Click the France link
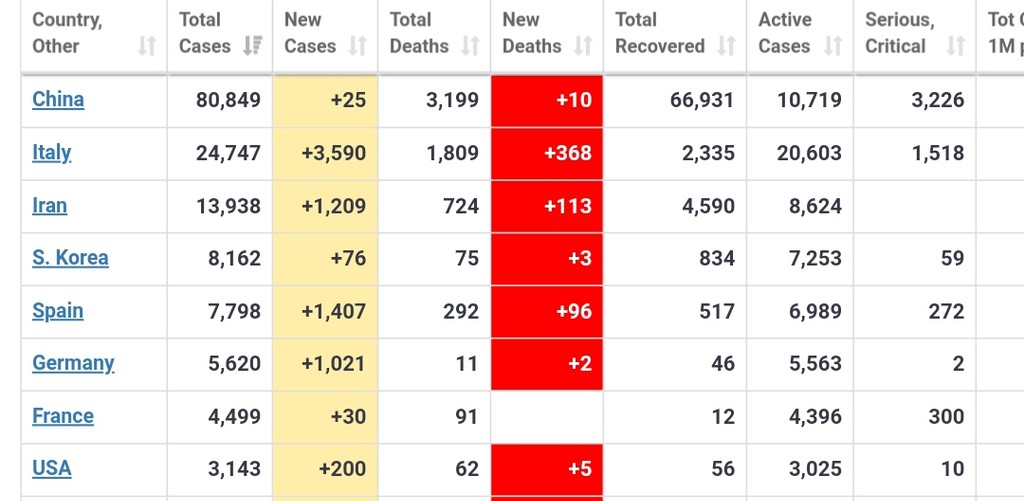Image resolution: width=1024 pixels, height=501 pixels. (62, 415)
